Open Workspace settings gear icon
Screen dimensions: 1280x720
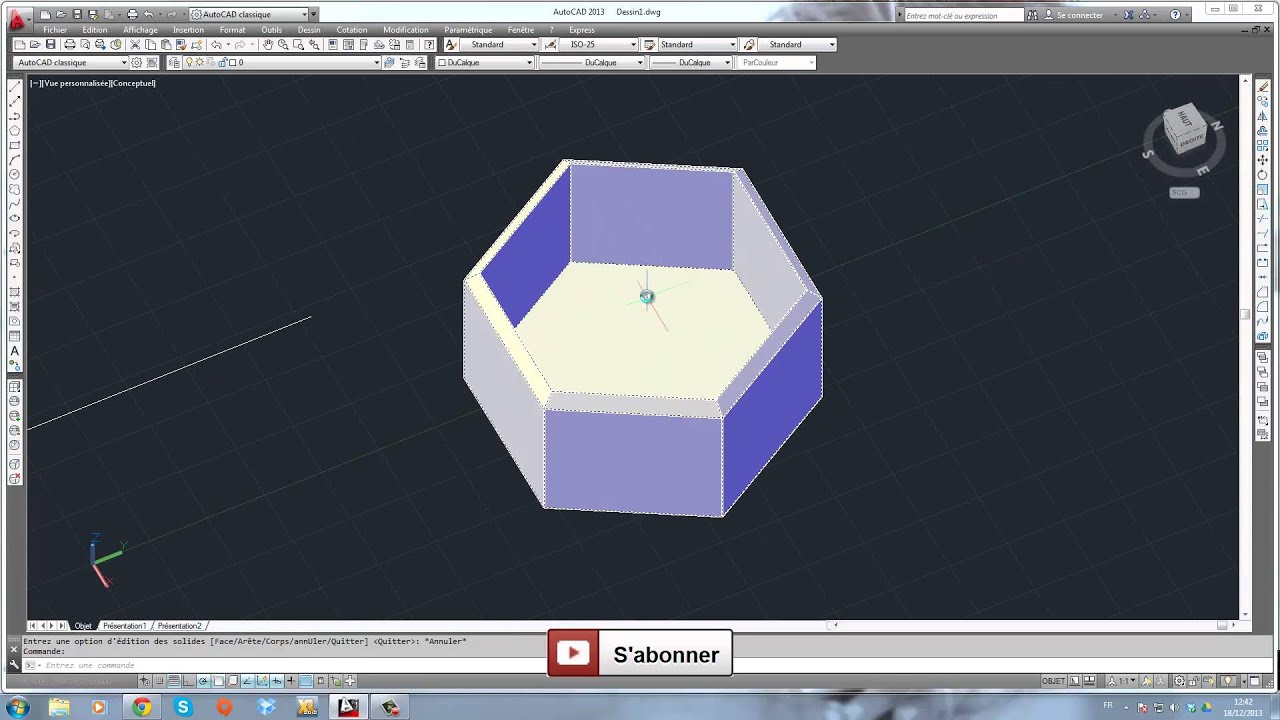(x=137, y=62)
